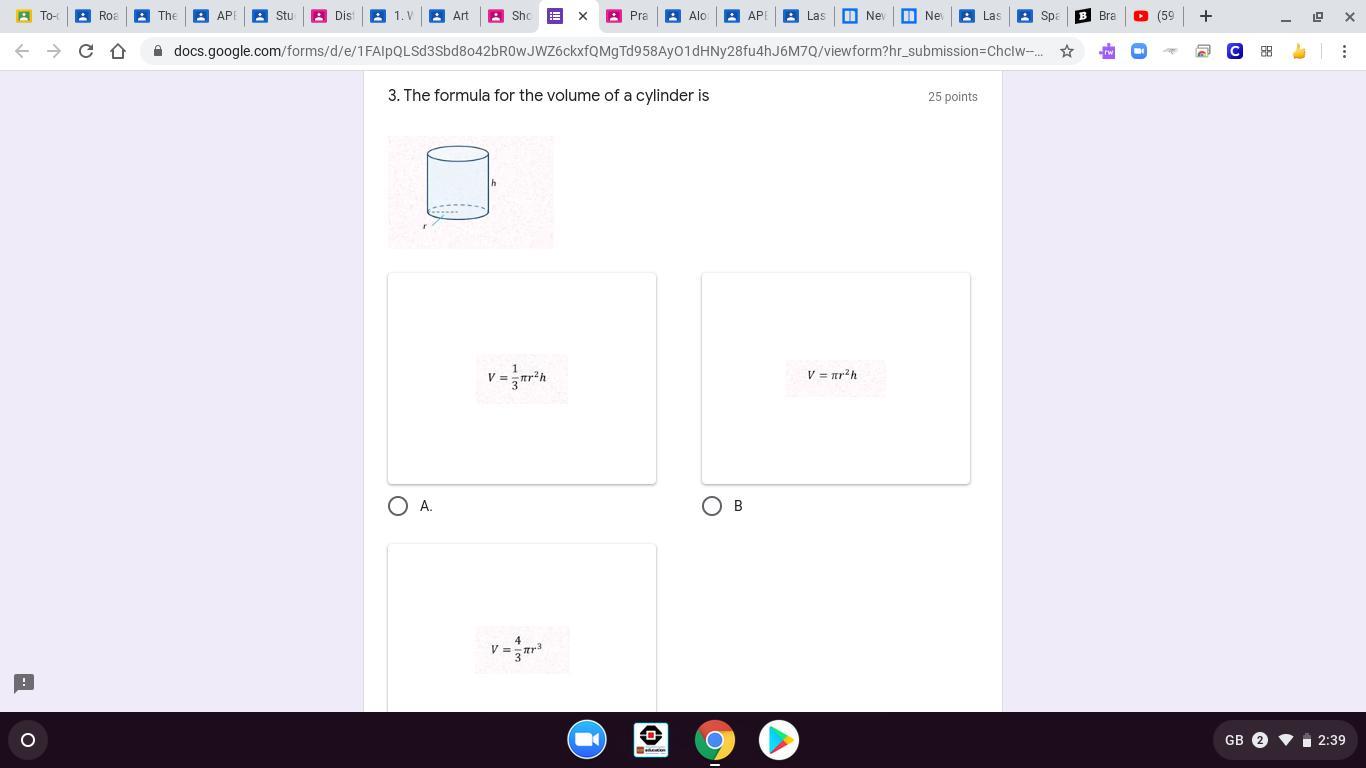Open the system status tray showing 2:39
The height and width of the screenshot is (768, 1366).
click(x=1286, y=740)
